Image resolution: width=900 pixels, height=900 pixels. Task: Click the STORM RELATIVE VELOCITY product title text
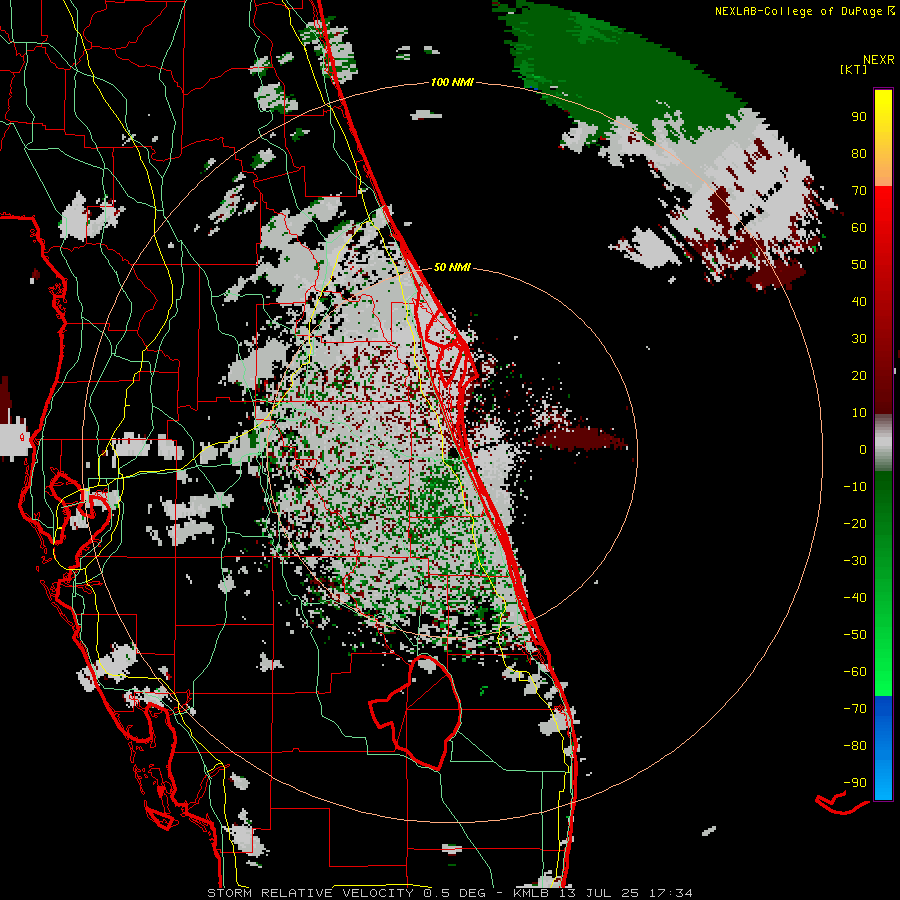[310, 893]
